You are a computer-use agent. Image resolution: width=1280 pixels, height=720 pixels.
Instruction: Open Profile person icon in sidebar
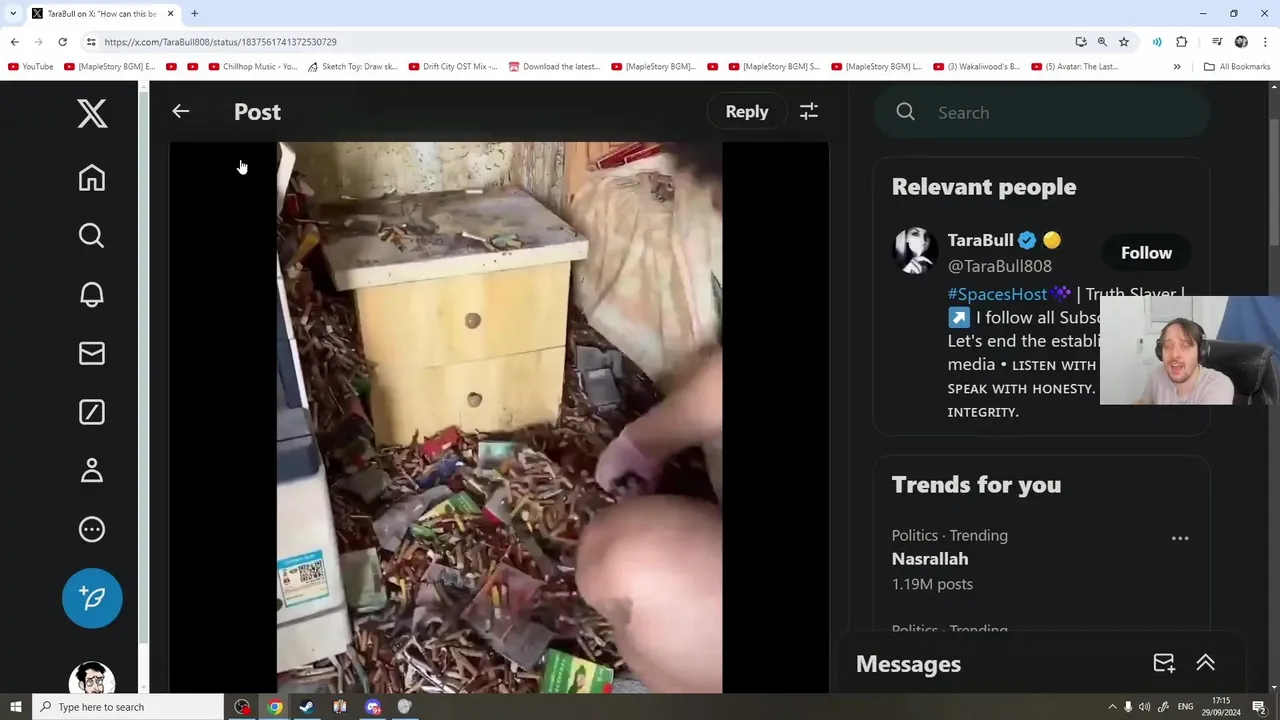(92, 470)
